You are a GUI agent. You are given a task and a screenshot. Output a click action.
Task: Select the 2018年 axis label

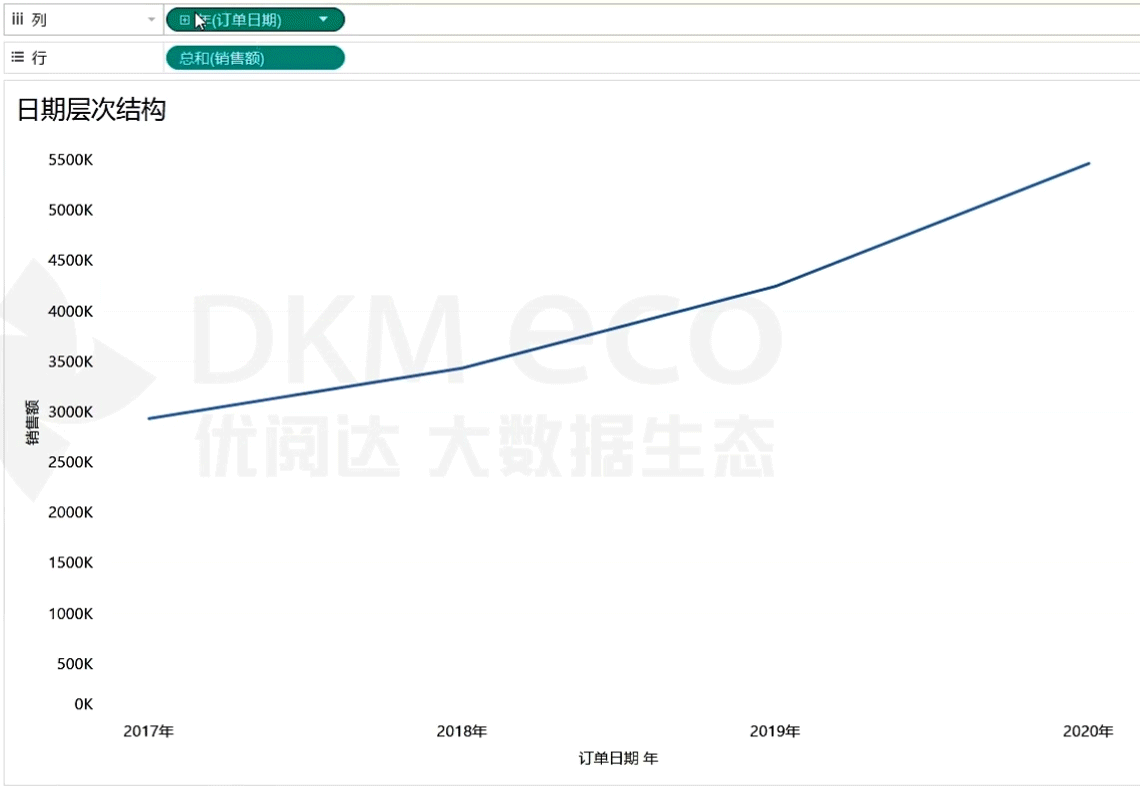[x=462, y=731]
